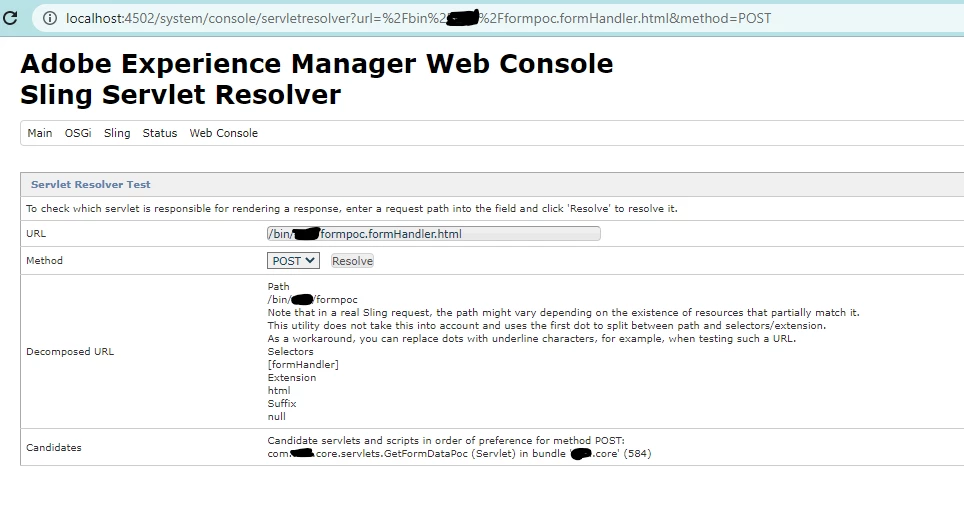
Task: Select the 'null' suffix value
Action: coord(277,416)
